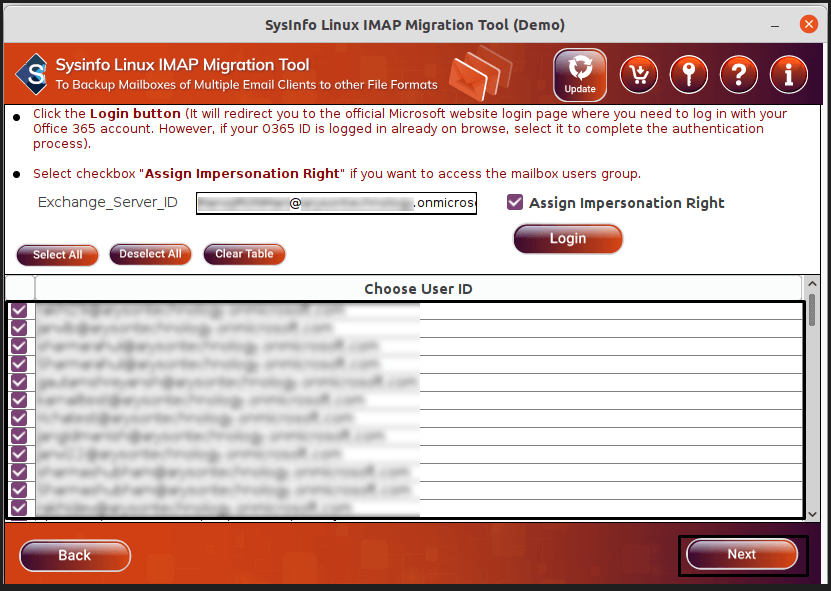The height and width of the screenshot is (591, 831).
Task: Uncheck the eighth user ID row checkbox
Action: [19, 436]
